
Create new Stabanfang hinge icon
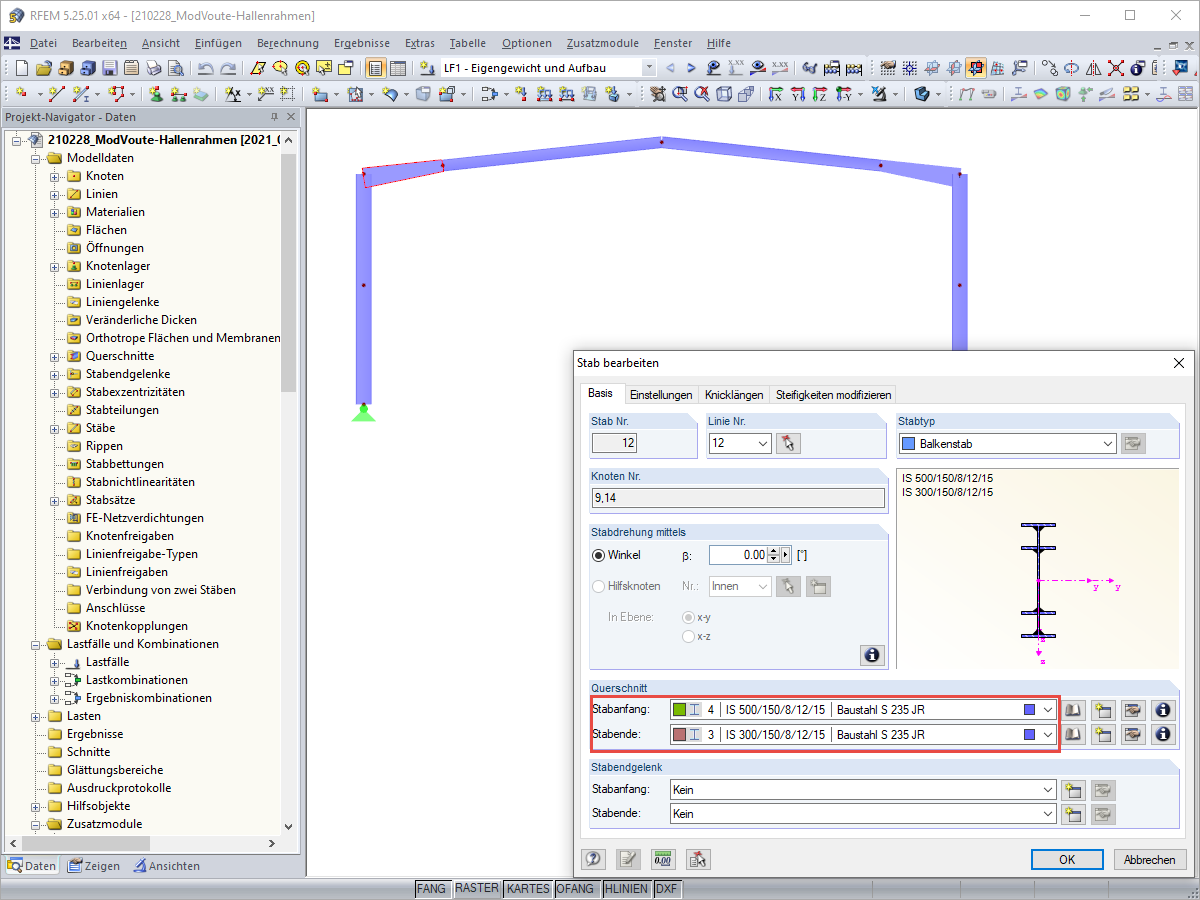pos(1074,790)
